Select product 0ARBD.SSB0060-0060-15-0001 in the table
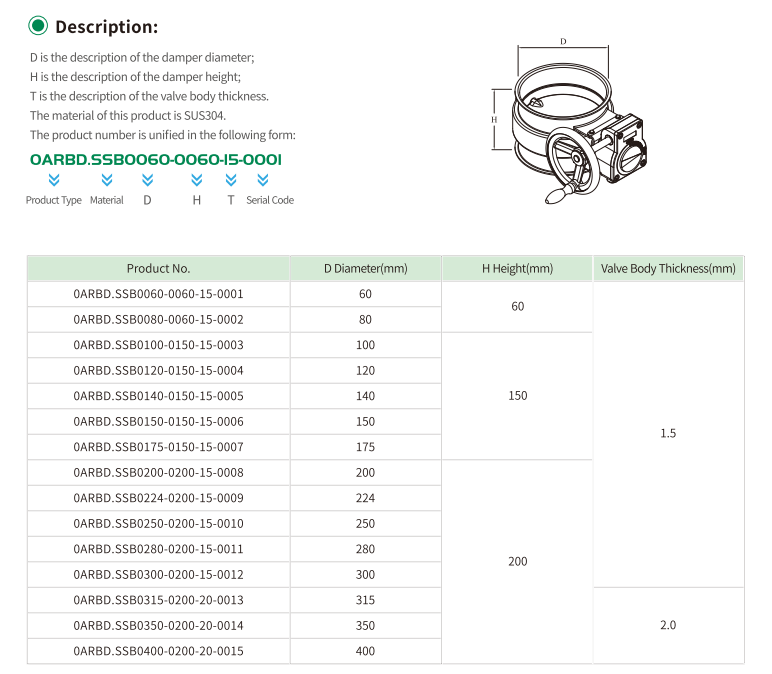The image size is (772, 674). [158, 294]
